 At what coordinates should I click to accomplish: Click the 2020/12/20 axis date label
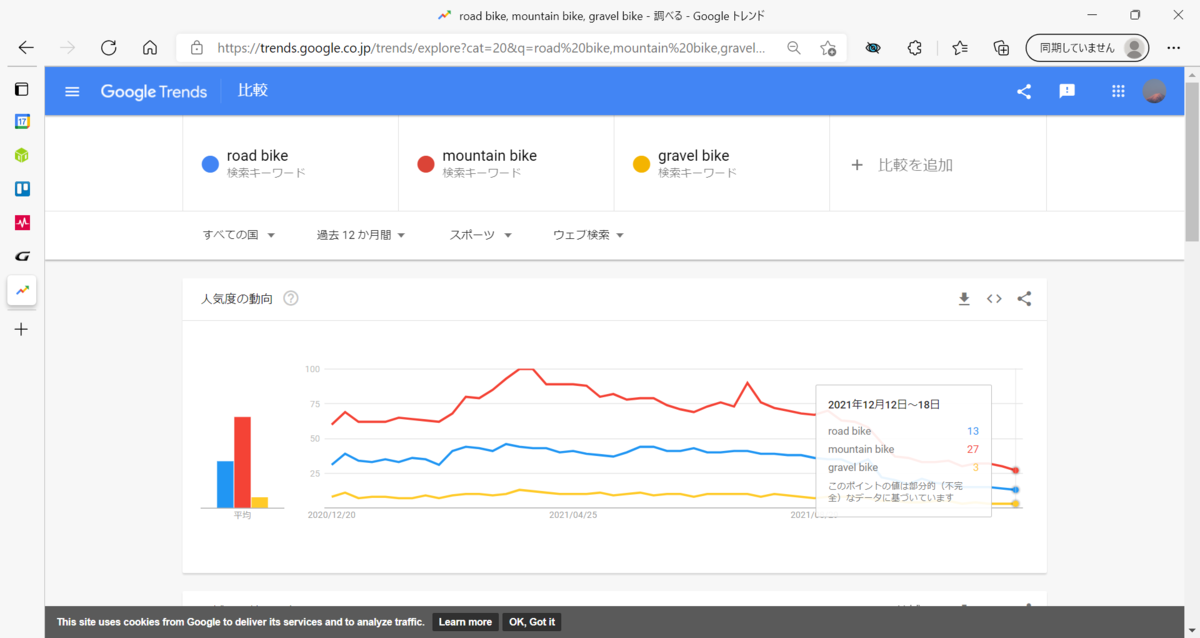pos(331,515)
